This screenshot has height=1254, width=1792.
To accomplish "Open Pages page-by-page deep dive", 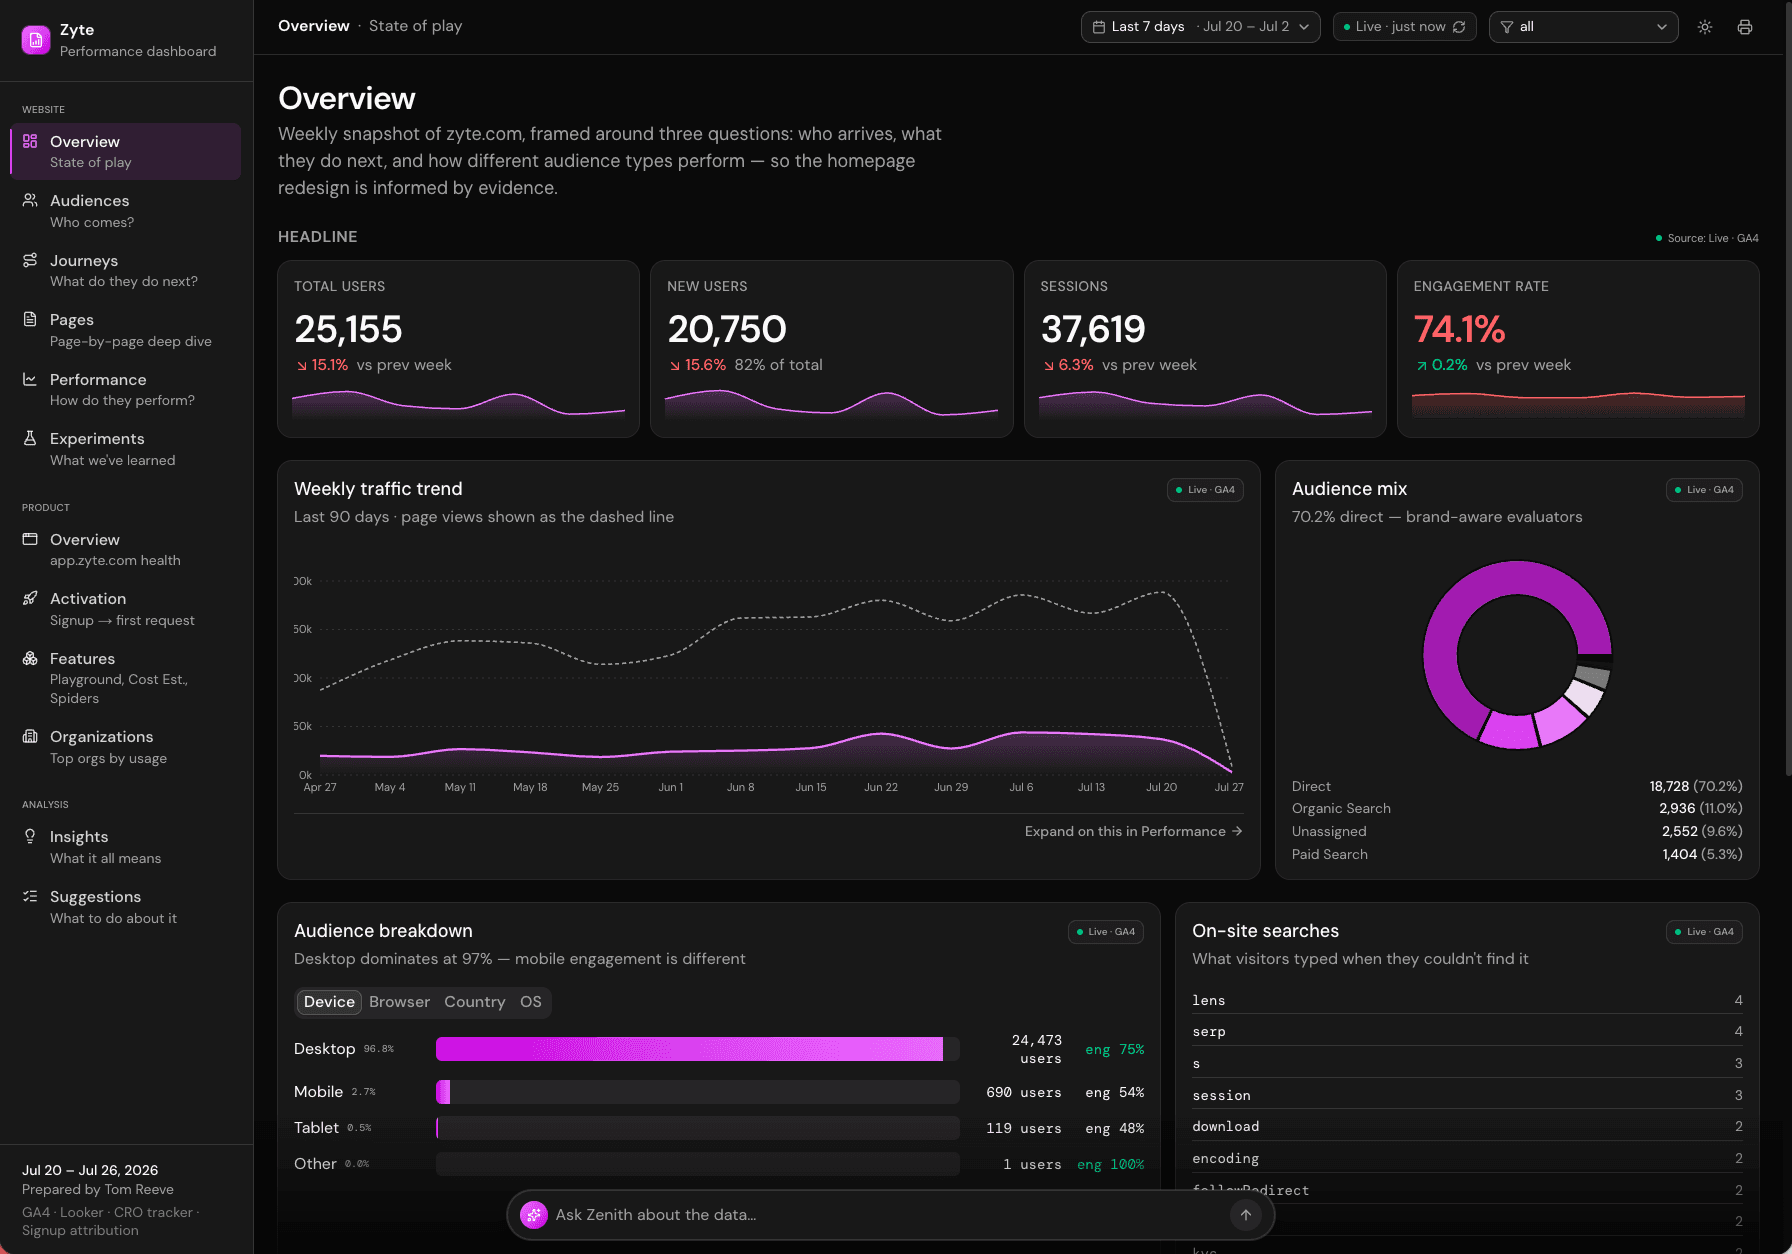I will (x=126, y=330).
